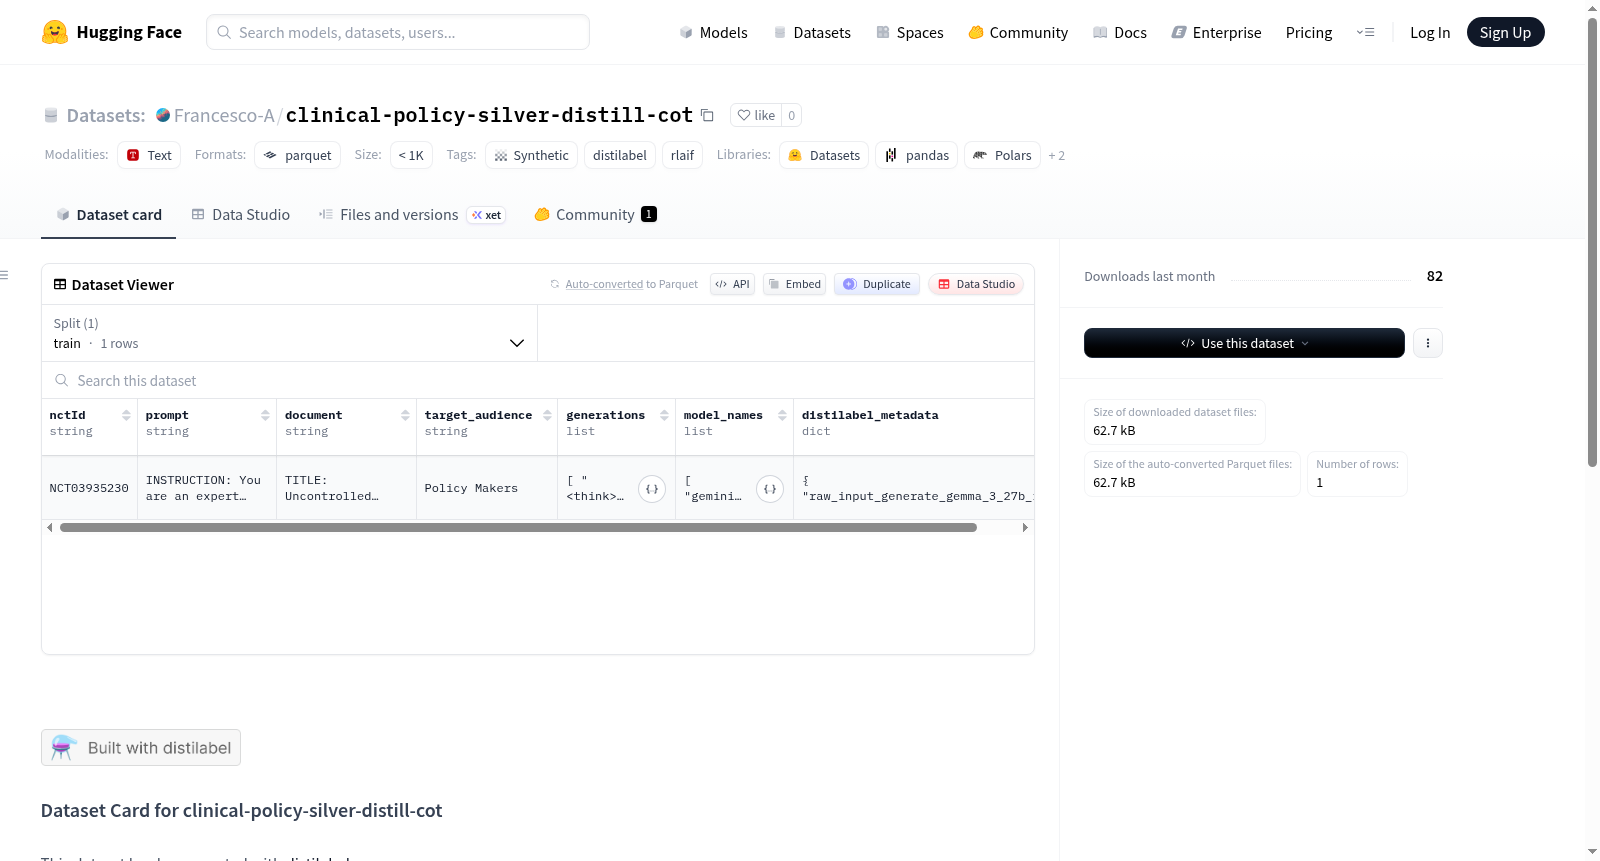
Task: Sort by the generations column
Action: coord(664,415)
